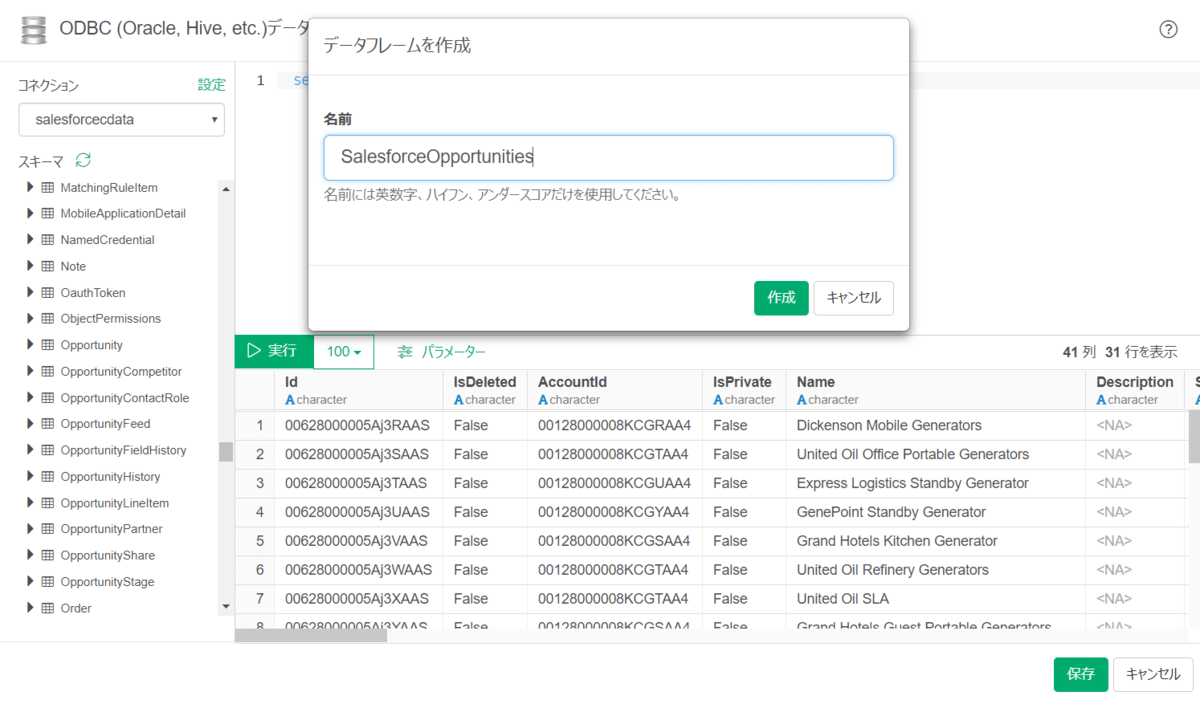The image size is (1200, 704).
Task: Click the table icon beside Note
Action: pyautogui.click(x=47, y=266)
